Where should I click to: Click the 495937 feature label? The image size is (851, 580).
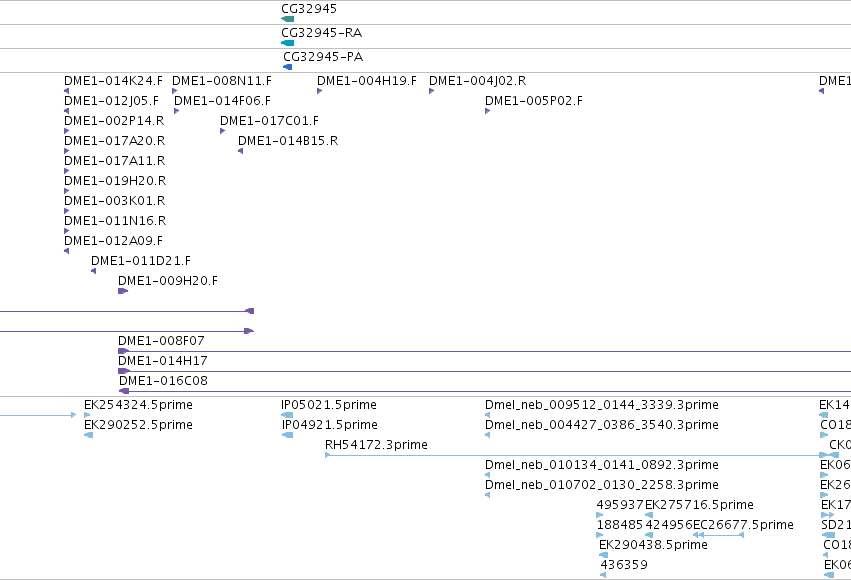[620, 505]
